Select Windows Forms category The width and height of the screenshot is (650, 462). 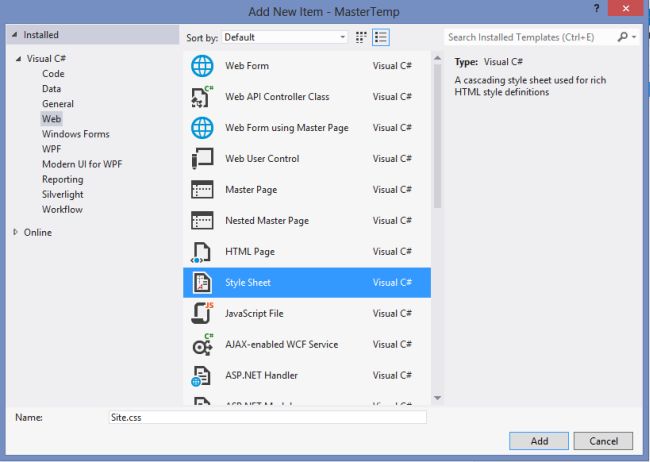pos(76,134)
